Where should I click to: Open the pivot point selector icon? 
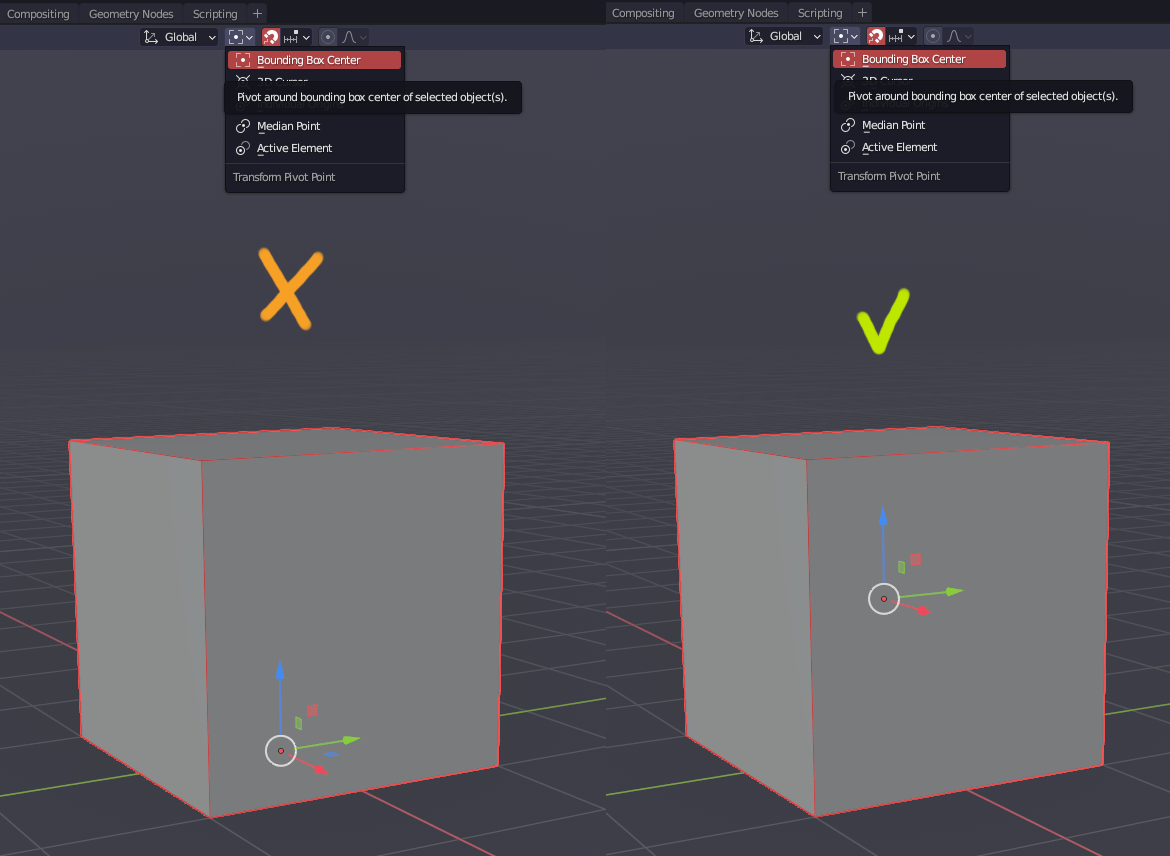click(x=237, y=36)
